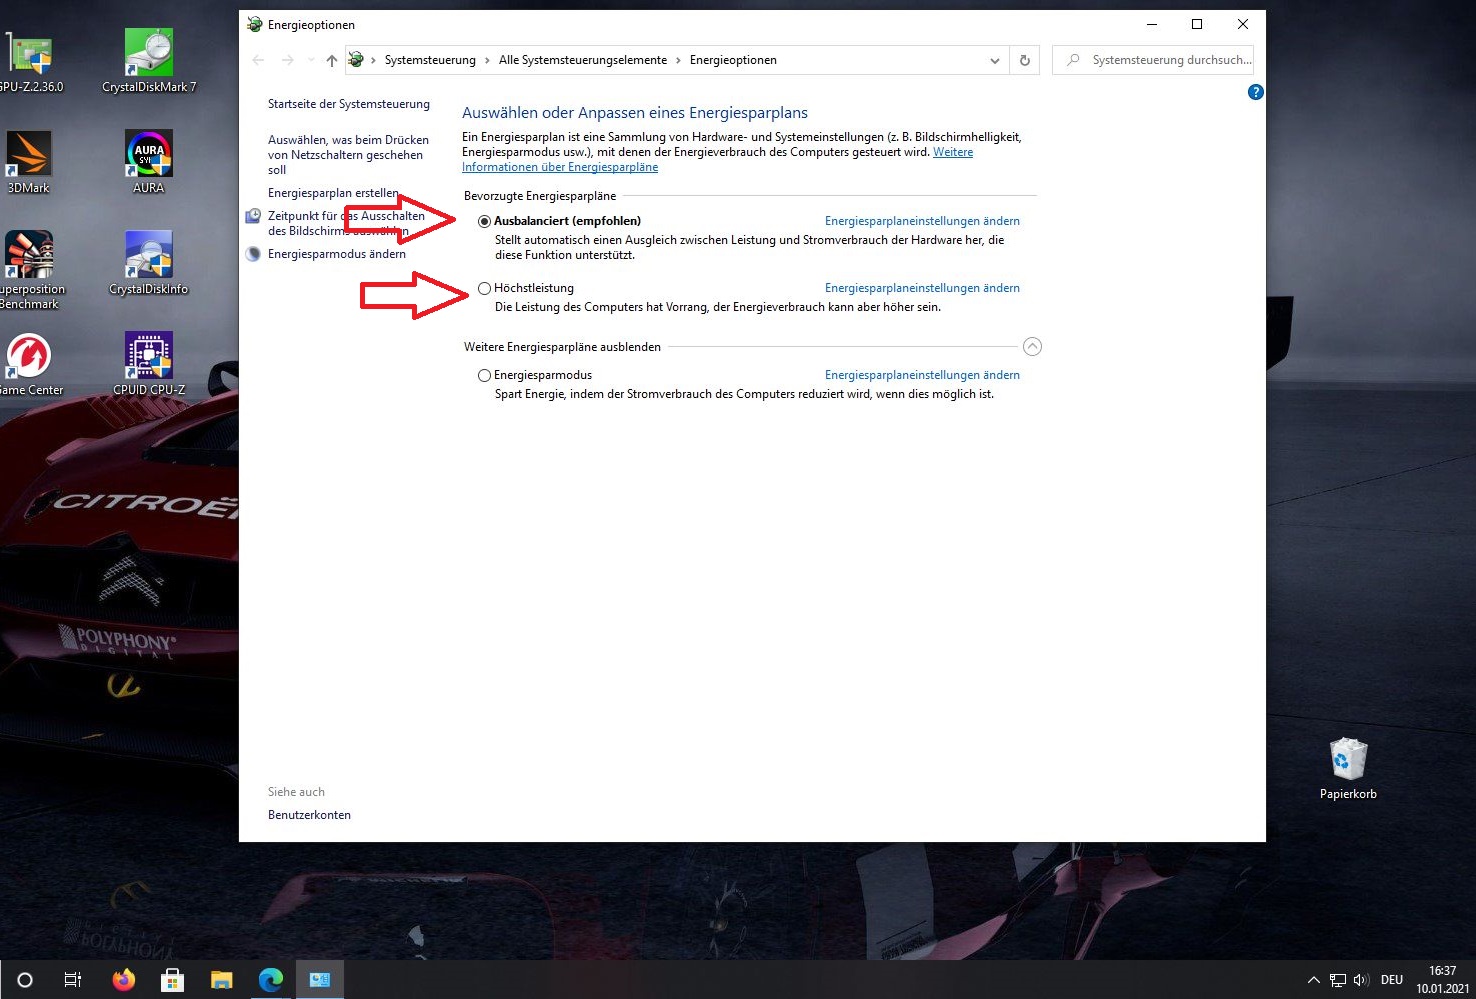The height and width of the screenshot is (999, 1476).
Task: Go up one level in Control Panel
Action: coord(332,60)
